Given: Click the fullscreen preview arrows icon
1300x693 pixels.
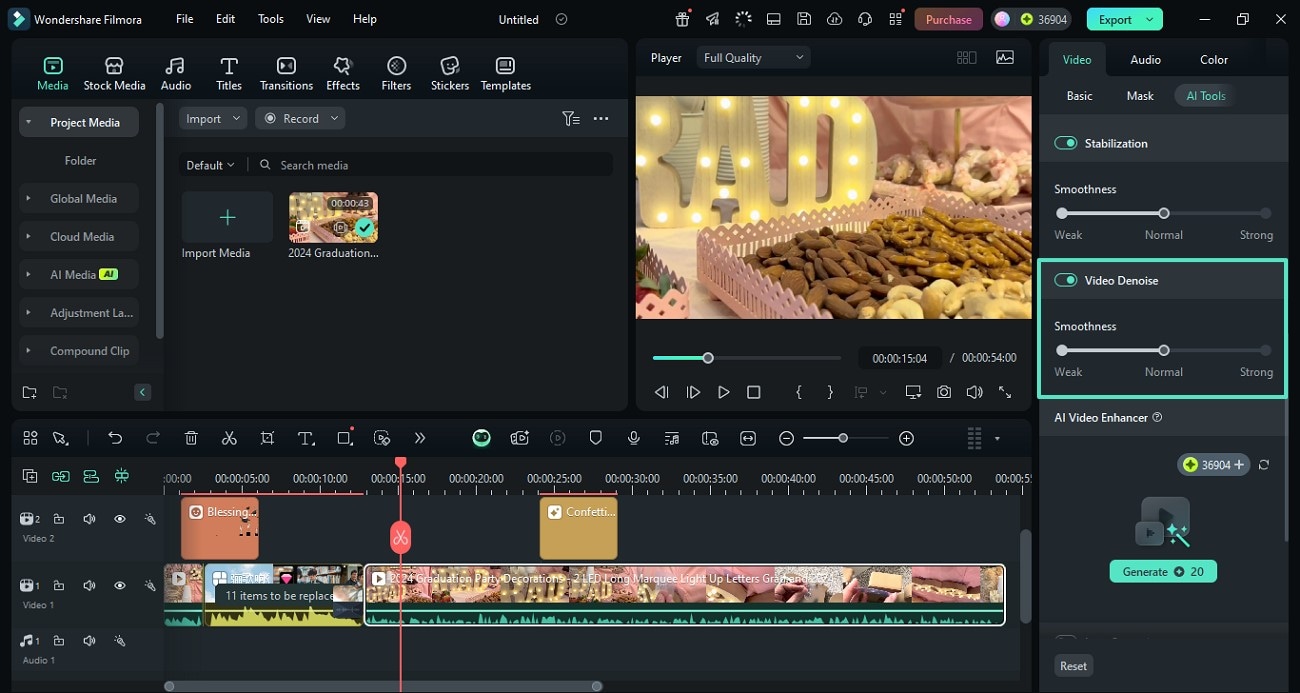Looking at the screenshot, I should [1005, 392].
